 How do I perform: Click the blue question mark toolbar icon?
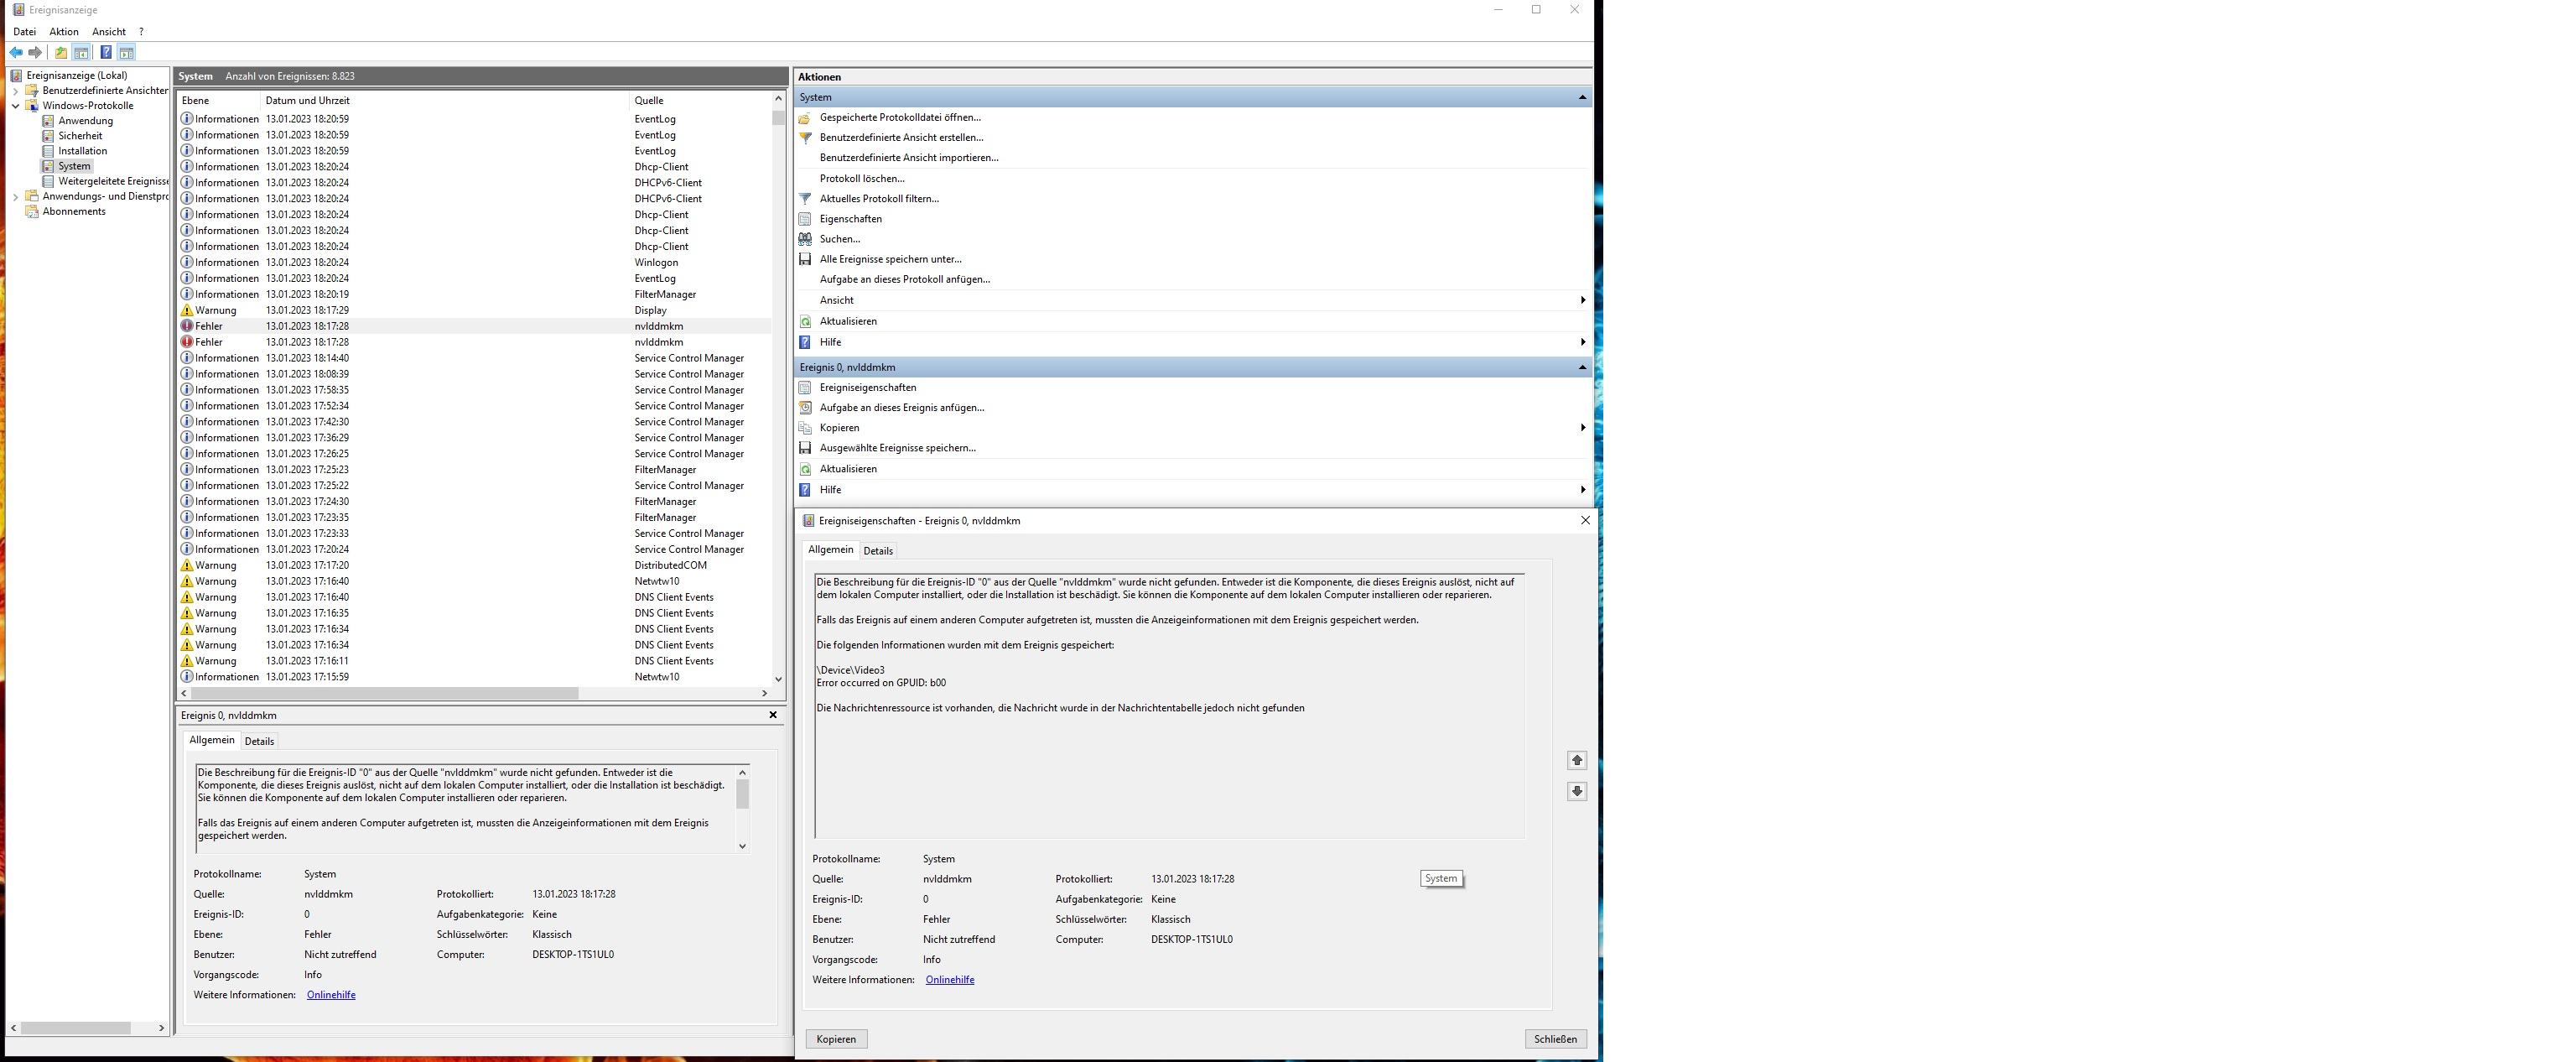pos(106,53)
